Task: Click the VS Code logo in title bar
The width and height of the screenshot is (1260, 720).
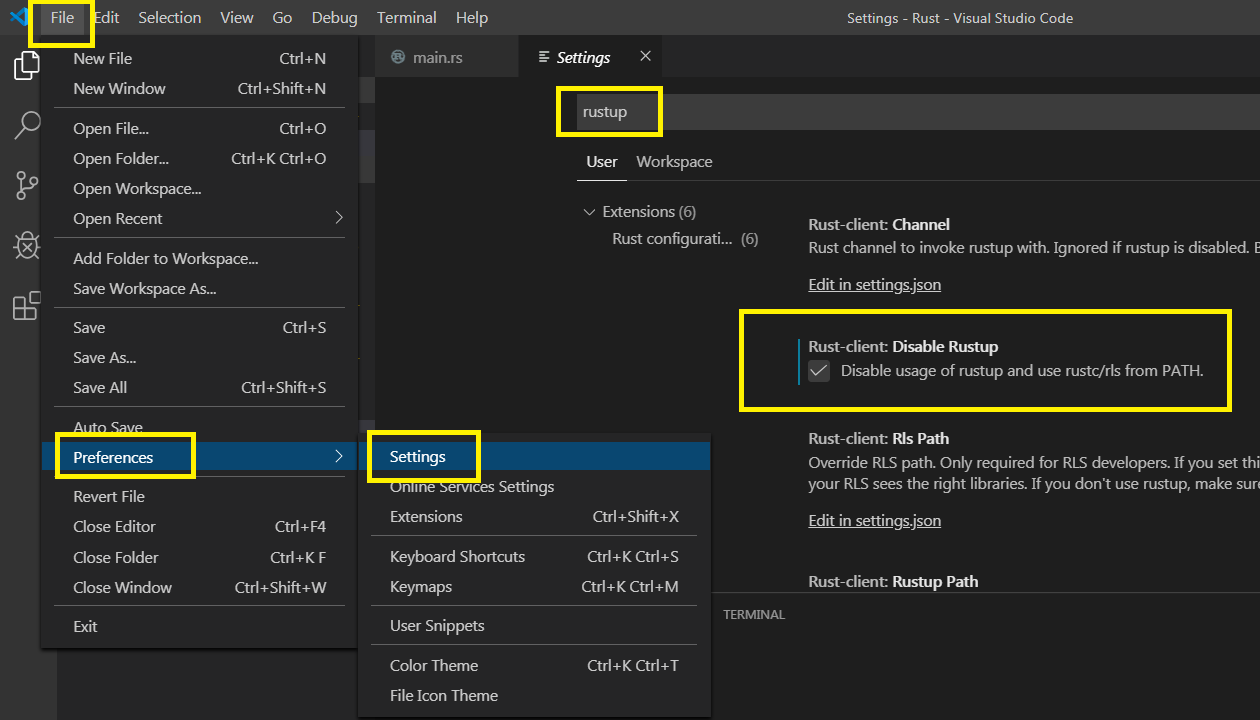Action: click(x=18, y=17)
